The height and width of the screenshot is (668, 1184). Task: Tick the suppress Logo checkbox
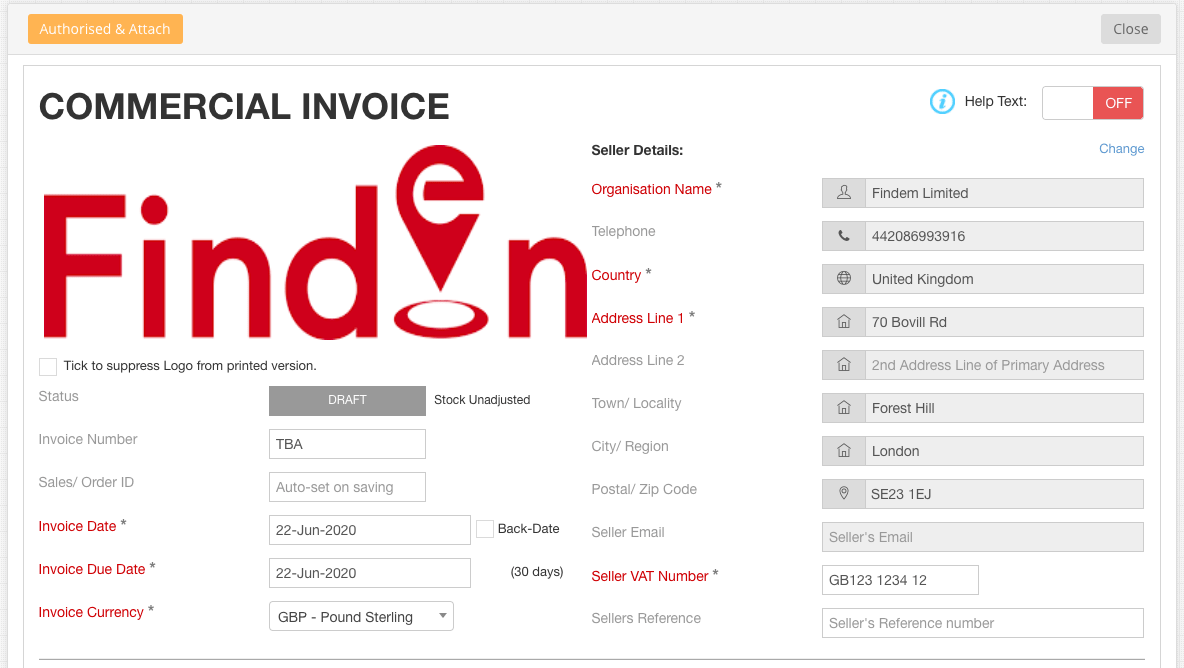48,367
